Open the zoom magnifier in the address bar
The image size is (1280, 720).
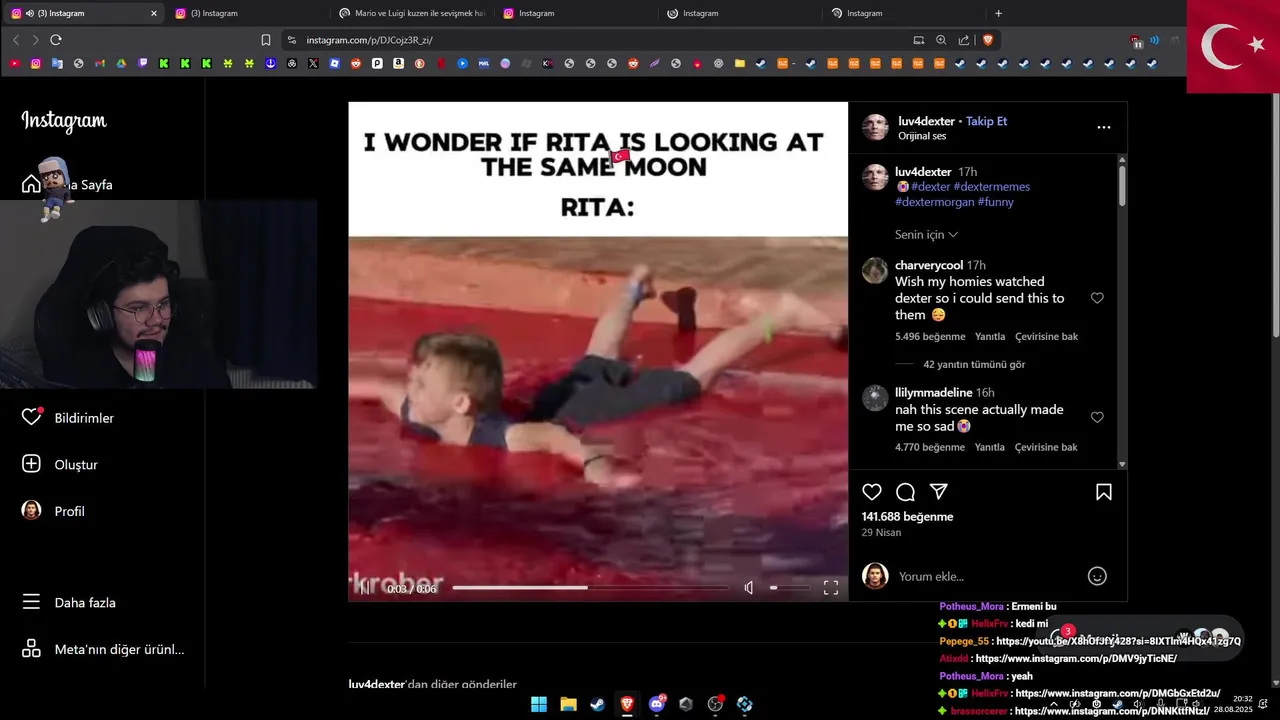(941, 40)
